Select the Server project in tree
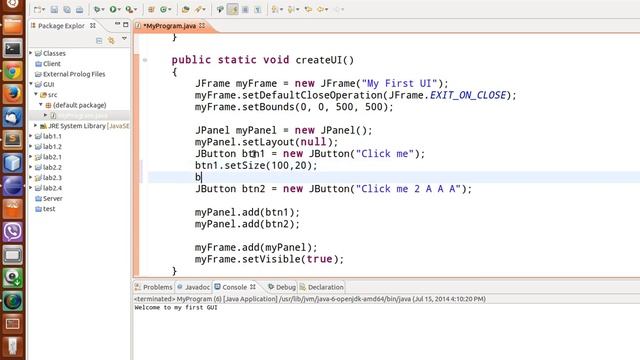The image size is (640, 360). [x=49, y=198]
